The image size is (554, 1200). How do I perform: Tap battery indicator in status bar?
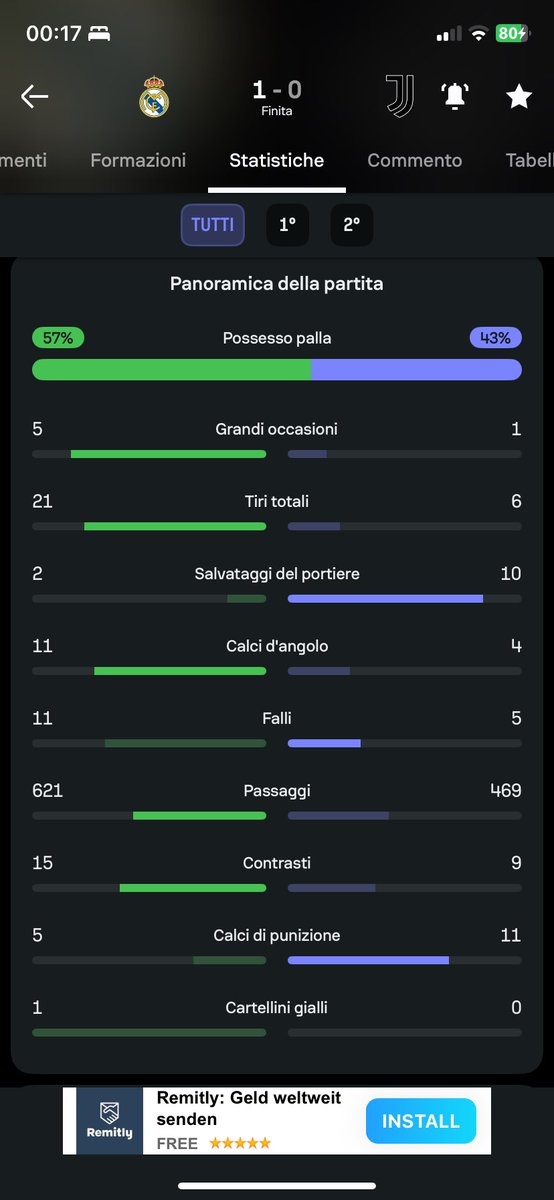click(x=512, y=33)
